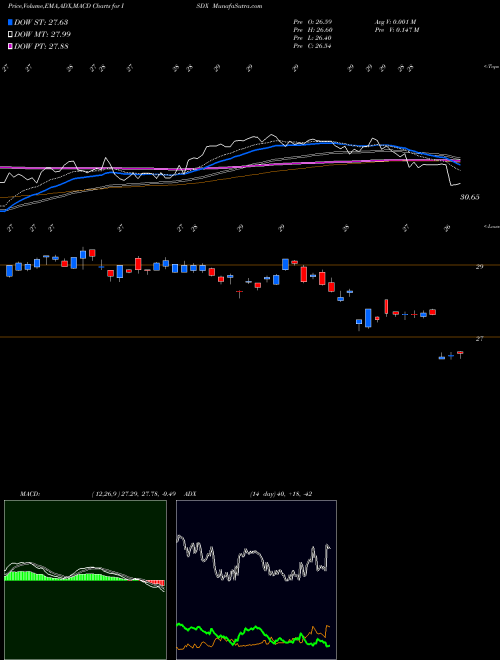This screenshot has height=660, width=500.
Task: Click the '<Lows' marker label
Action: coord(491,226)
